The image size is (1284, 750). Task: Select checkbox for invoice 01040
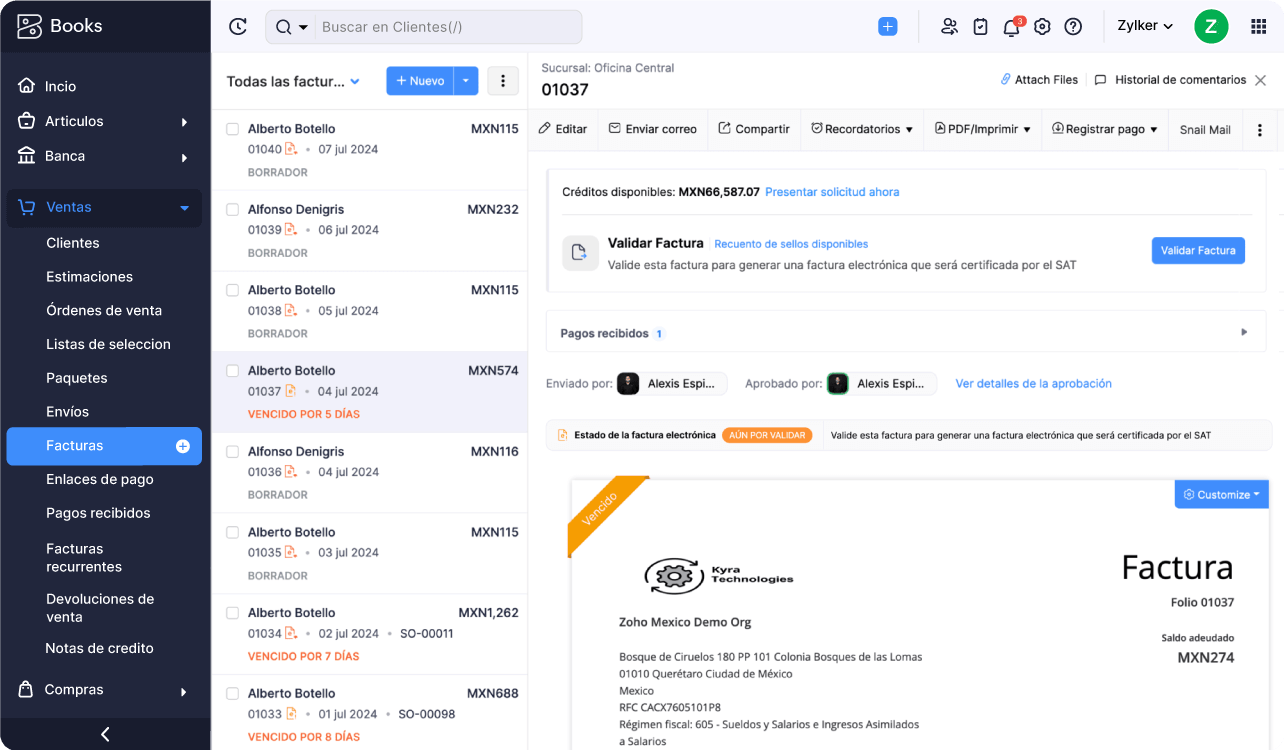[x=232, y=129]
